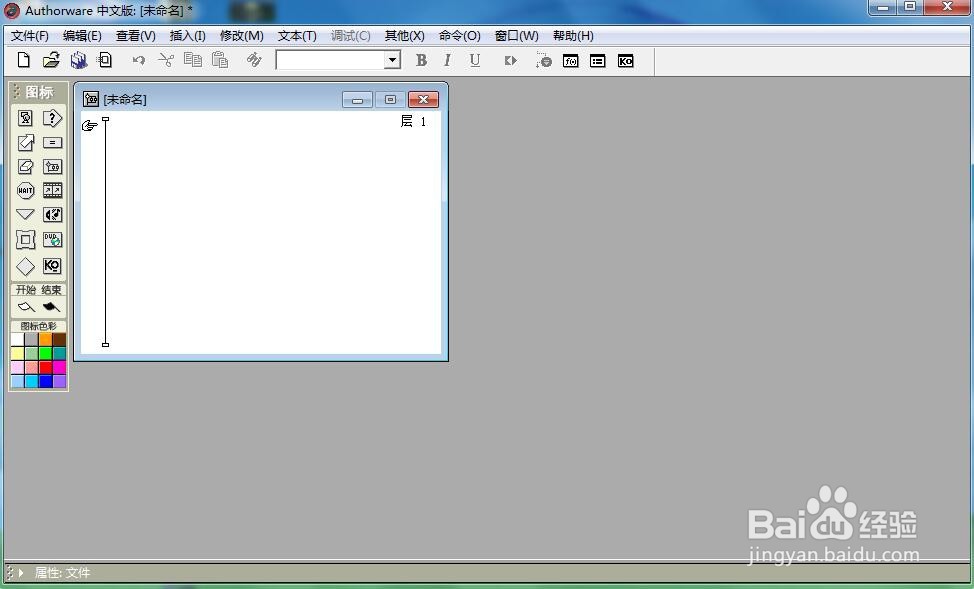Viewport: 974px width, 589px height.
Task: Click the paste hand pointer on flowline
Action: click(x=89, y=126)
